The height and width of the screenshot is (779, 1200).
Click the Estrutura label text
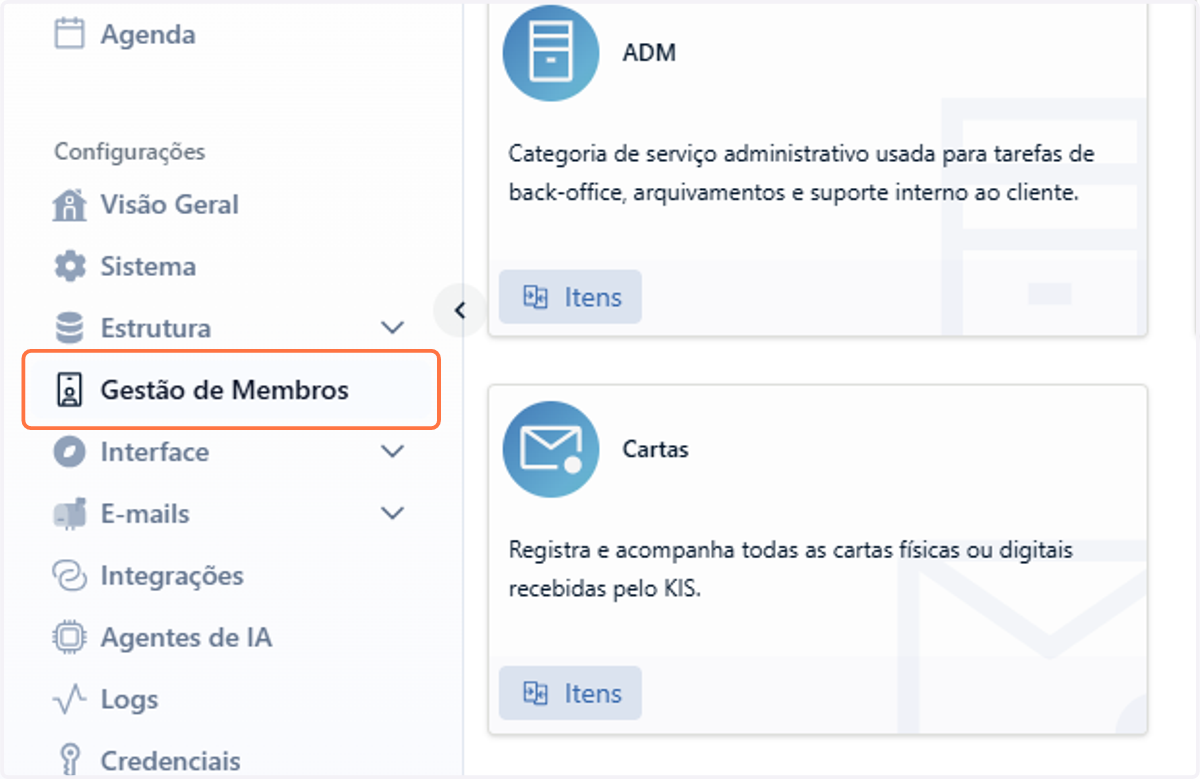(x=156, y=328)
